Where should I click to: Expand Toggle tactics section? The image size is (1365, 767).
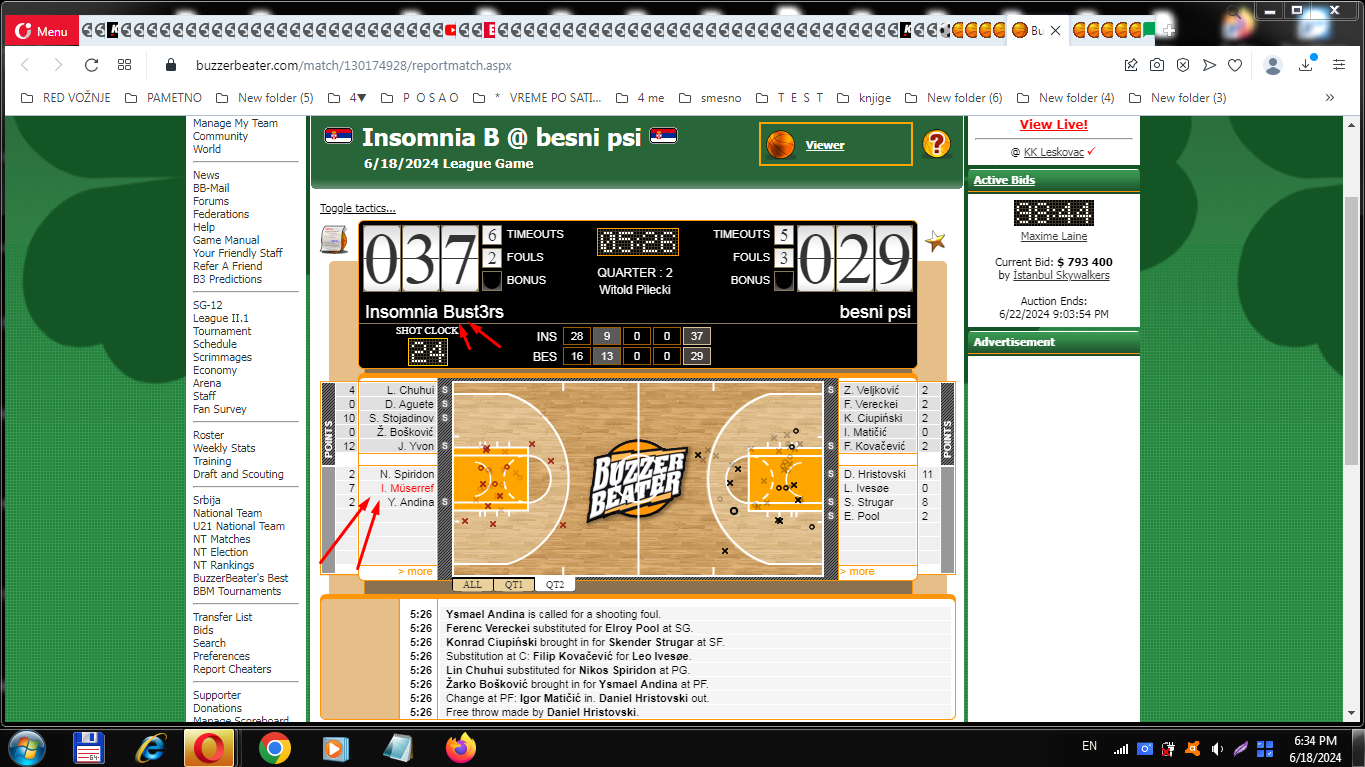click(x=357, y=208)
